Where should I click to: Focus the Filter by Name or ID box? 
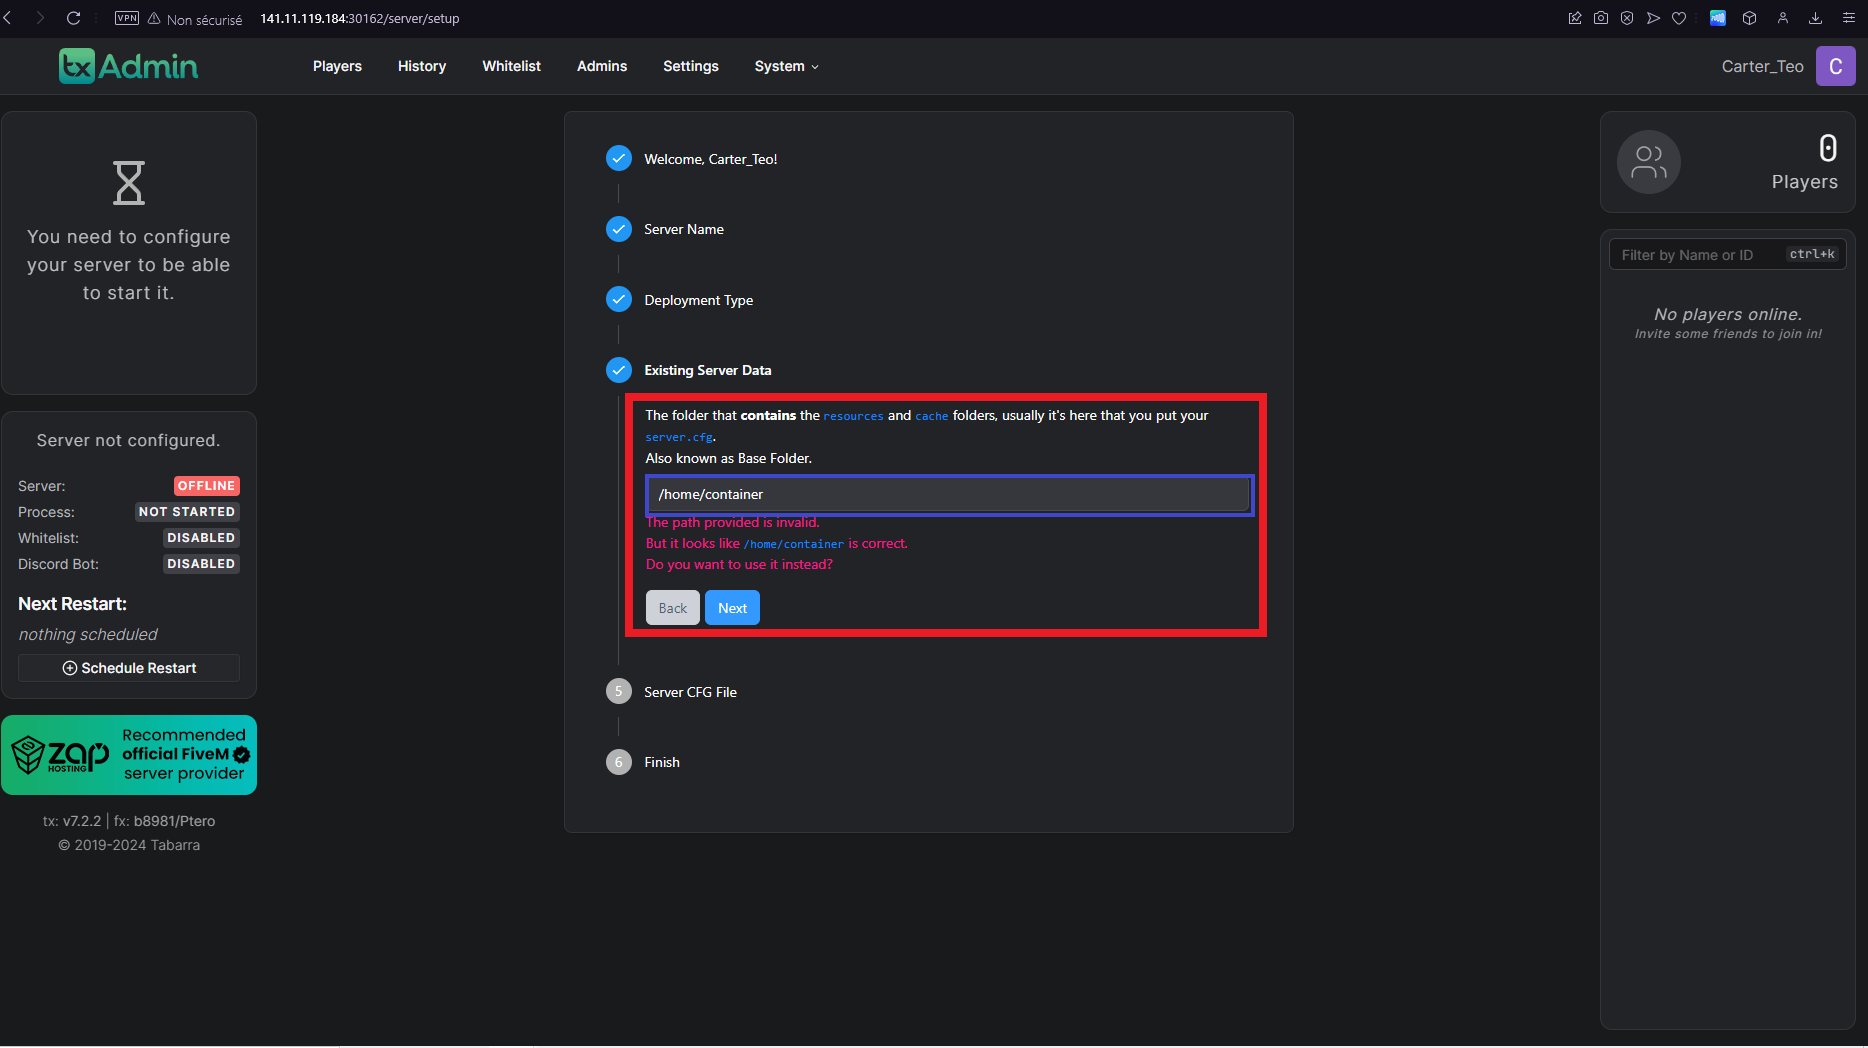point(1700,255)
